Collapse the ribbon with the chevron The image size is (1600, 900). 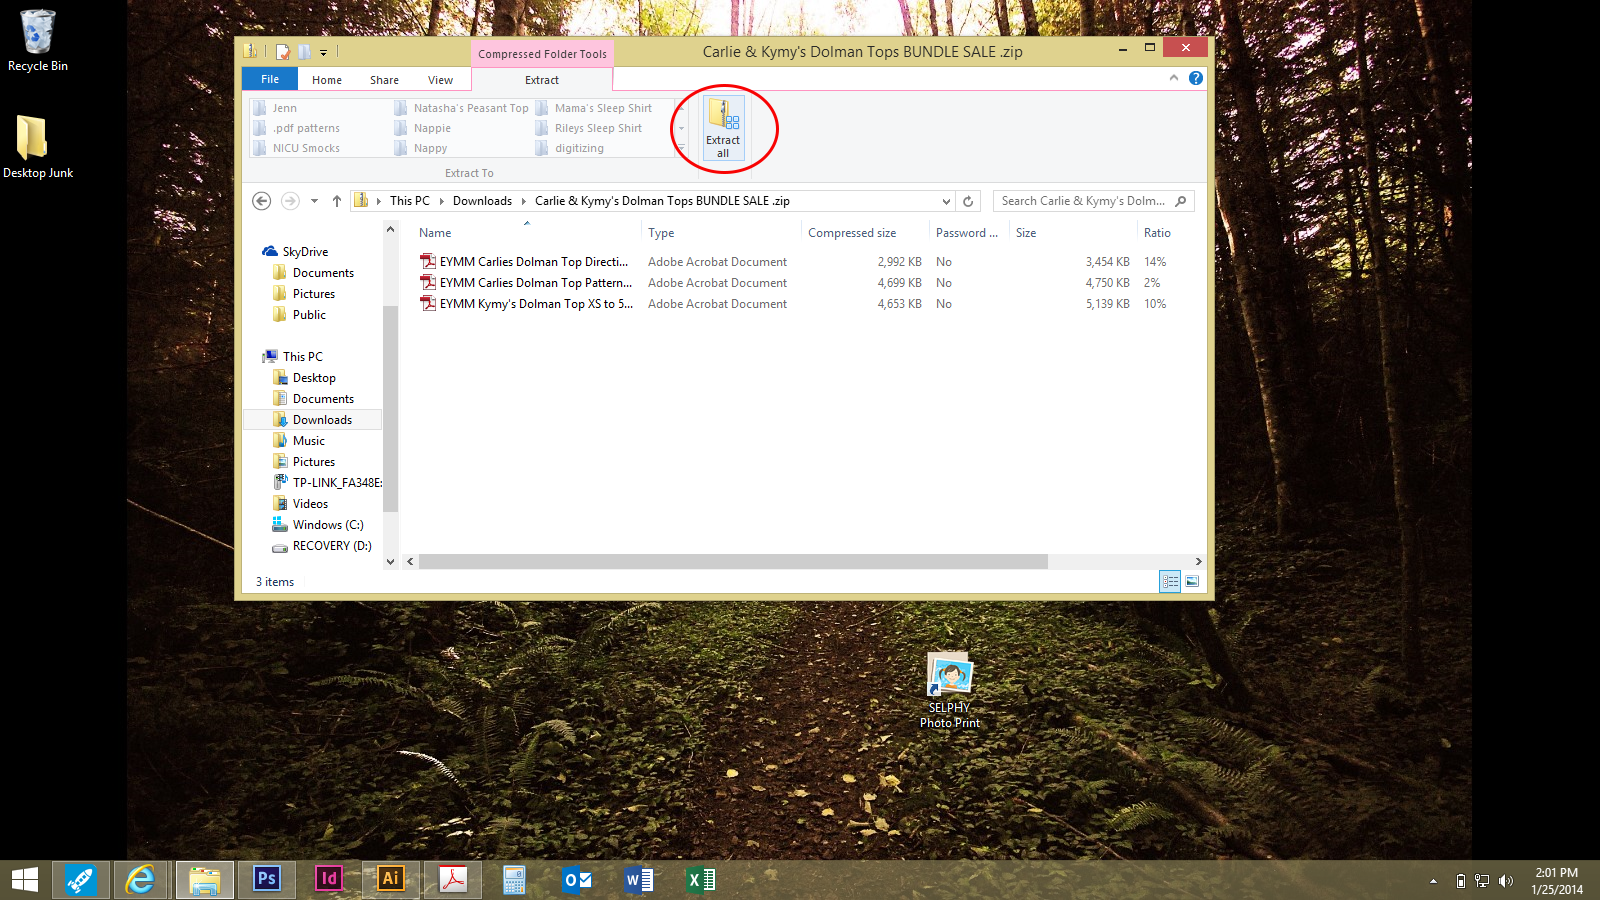coord(1174,78)
